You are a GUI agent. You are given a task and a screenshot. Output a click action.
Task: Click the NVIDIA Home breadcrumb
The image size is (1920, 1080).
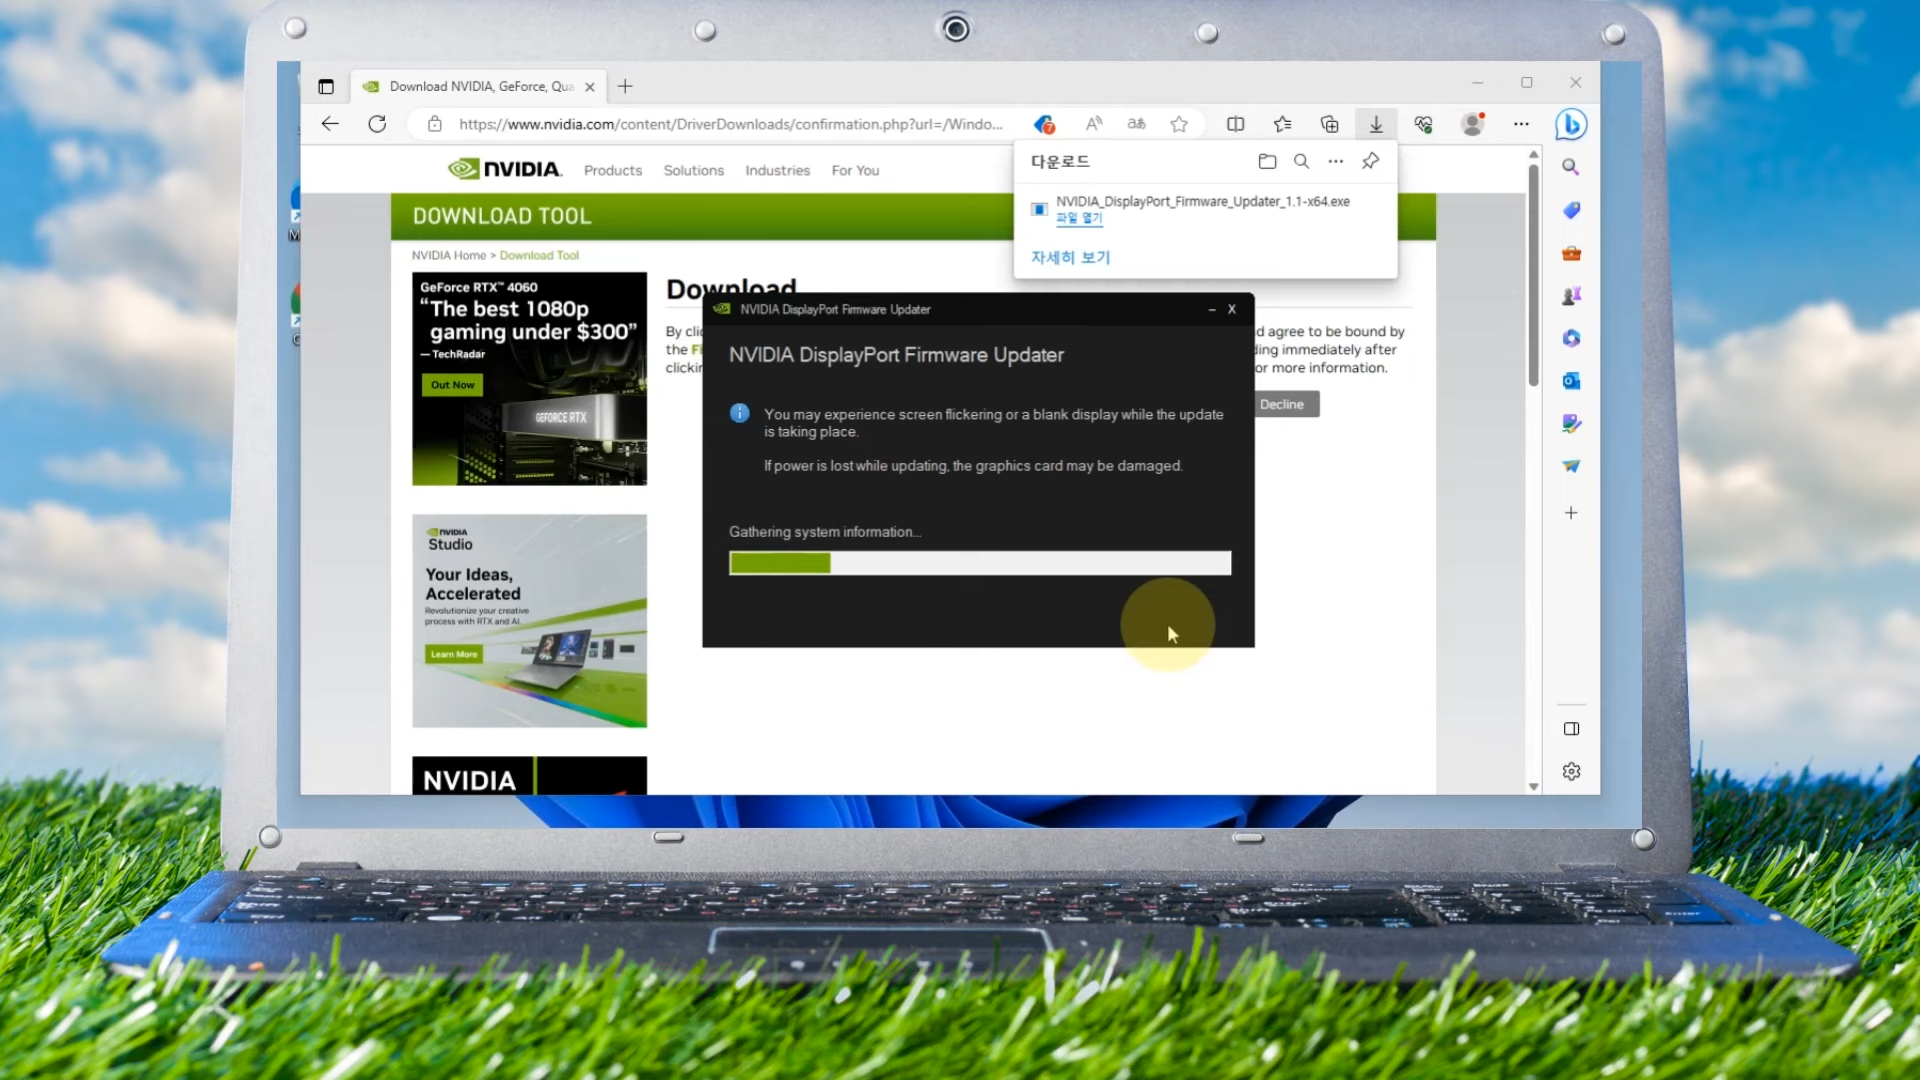[x=449, y=256]
